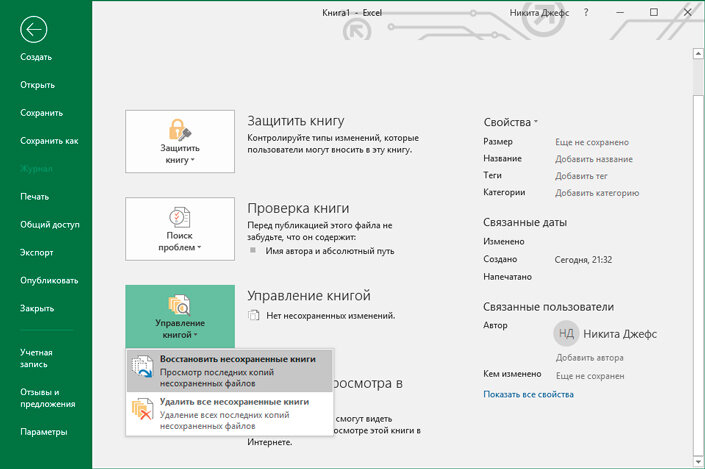Open the Поиск проблем dropdown button

(180, 229)
